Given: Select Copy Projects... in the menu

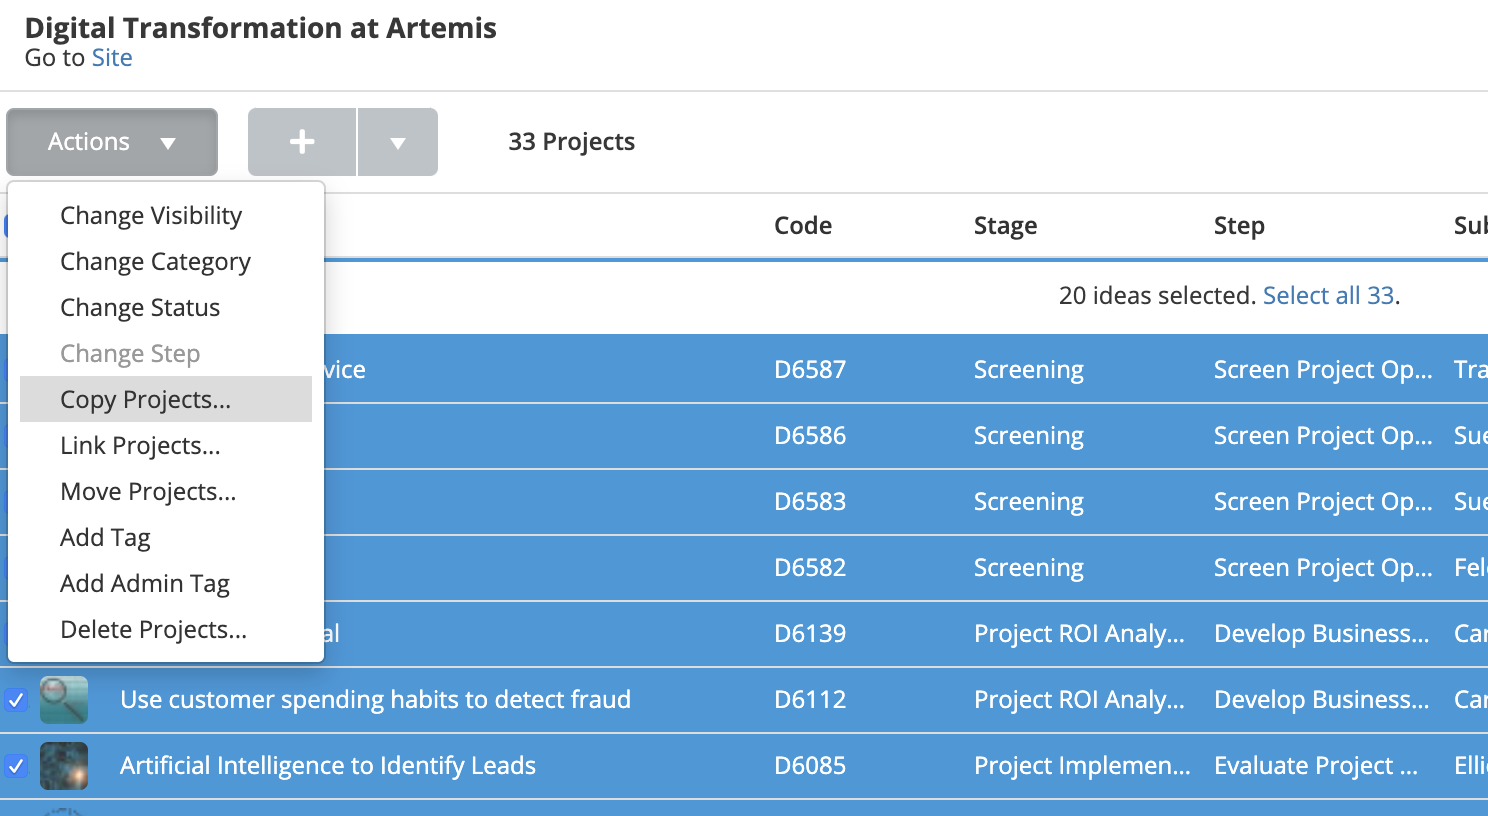Looking at the screenshot, I should point(166,399).
